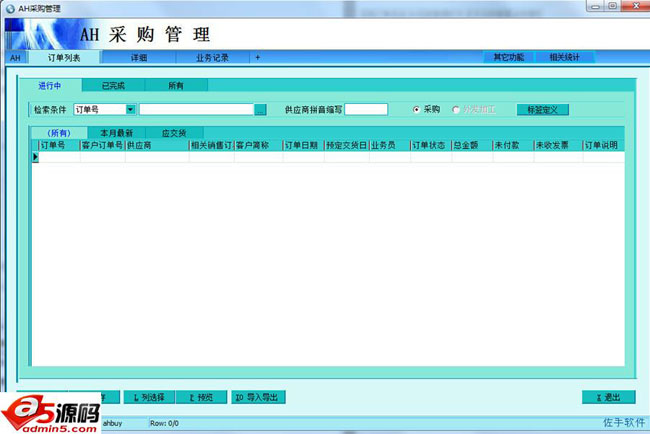Click the current row indicator arrow
This screenshot has width=650, height=434.
(35, 157)
